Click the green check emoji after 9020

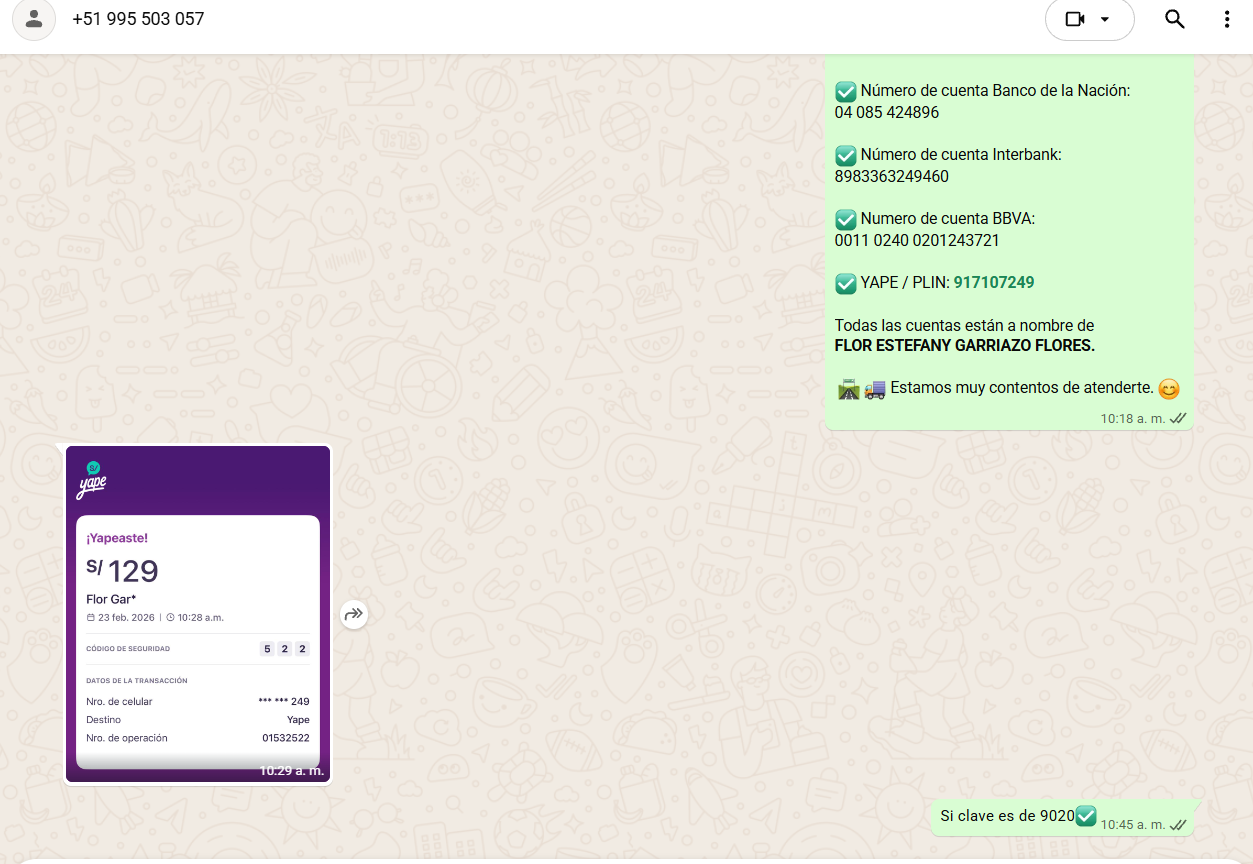(x=1086, y=815)
